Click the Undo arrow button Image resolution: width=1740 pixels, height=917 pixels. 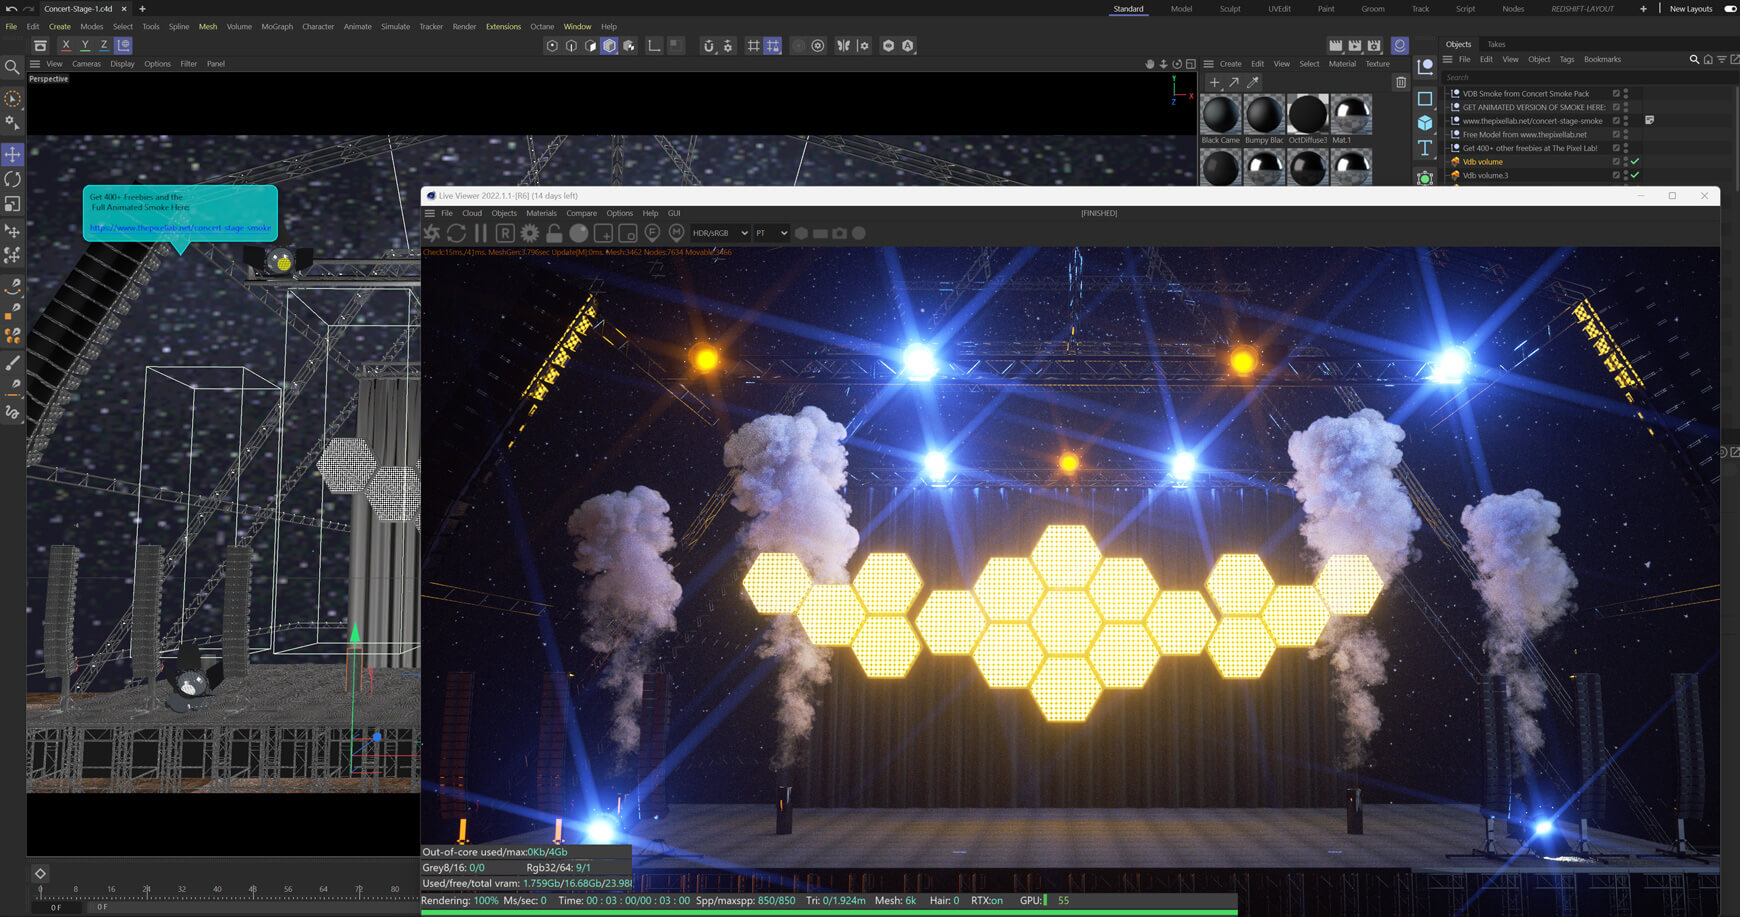tap(11, 9)
